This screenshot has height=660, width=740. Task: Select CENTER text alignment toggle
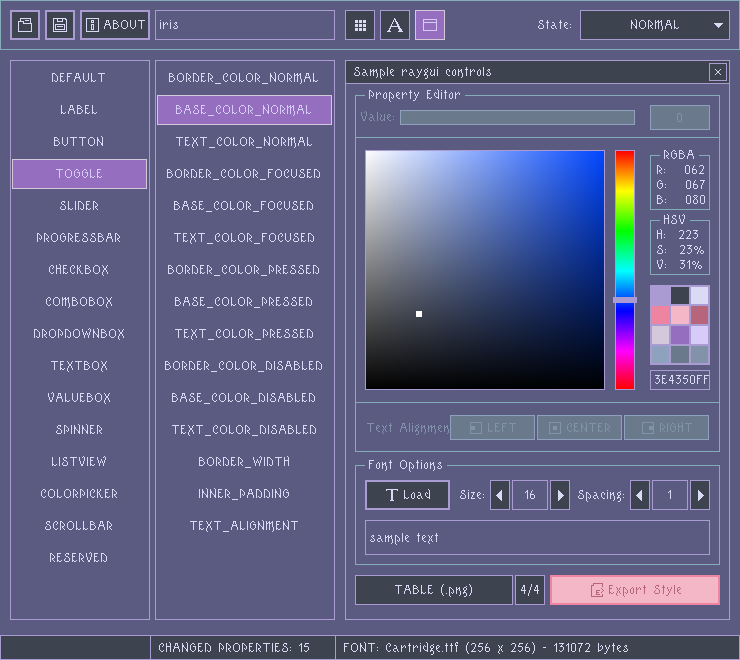pyautogui.click(x=579, y=428)
